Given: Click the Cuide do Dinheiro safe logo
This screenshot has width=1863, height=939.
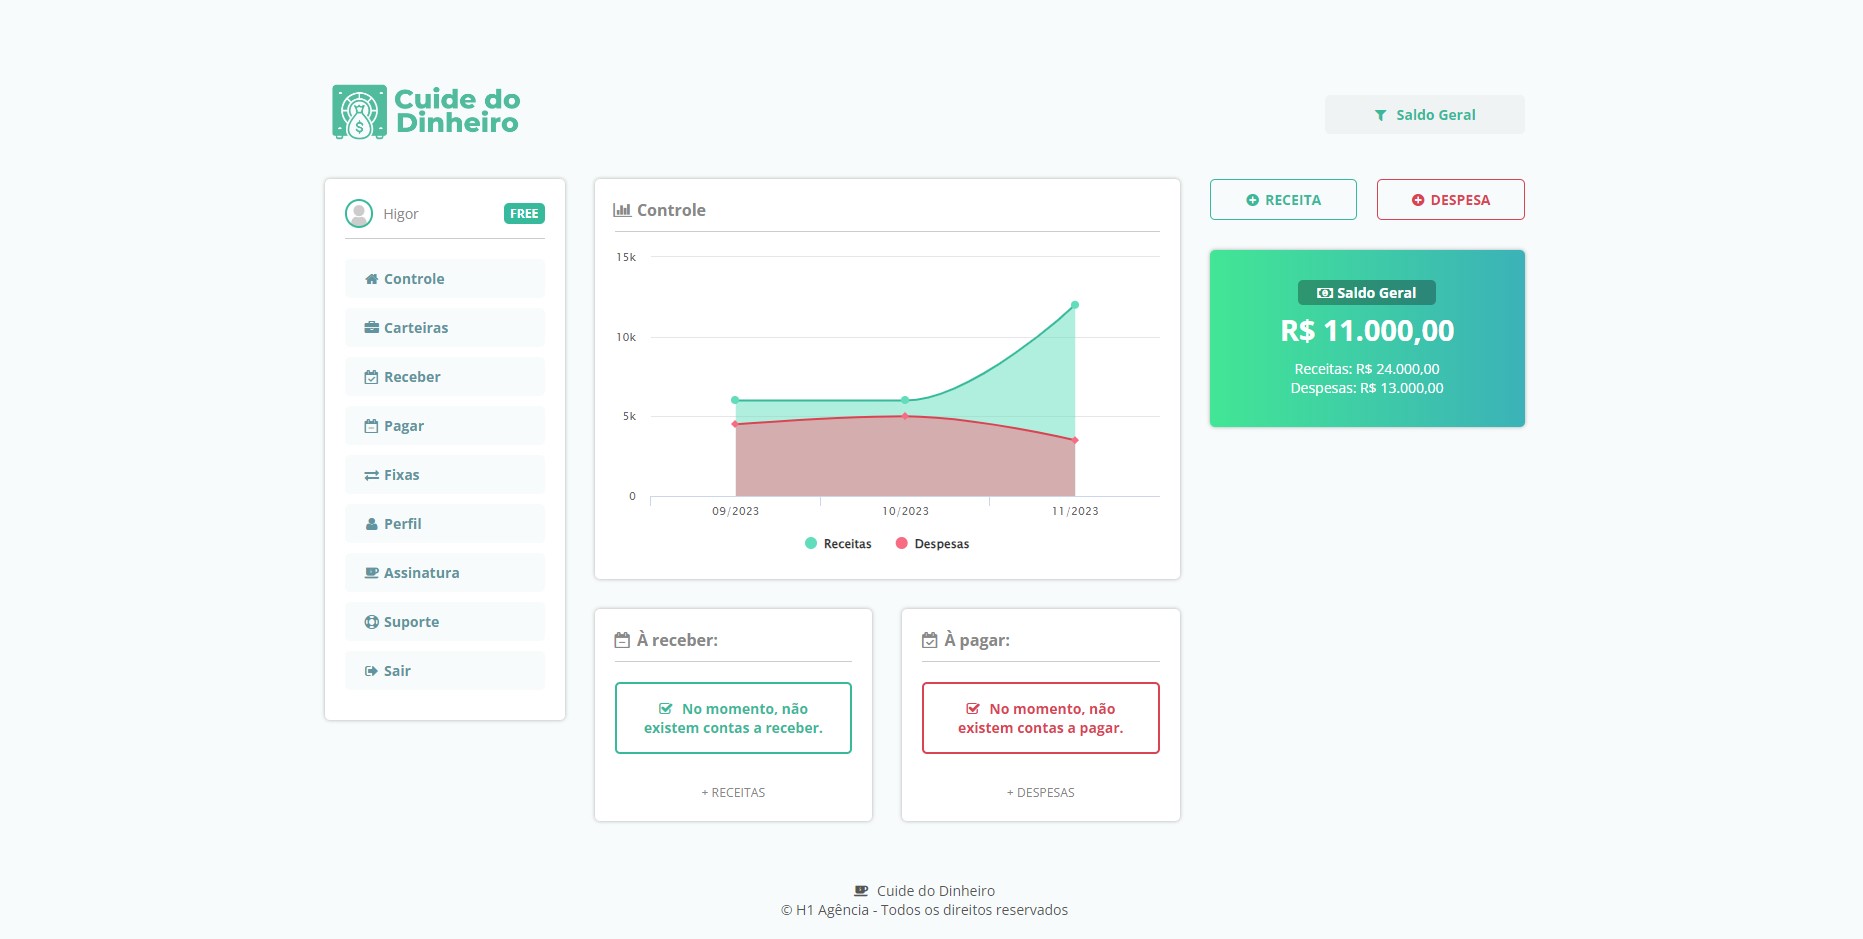Looking at the screenshot, I should click(359, 112).
